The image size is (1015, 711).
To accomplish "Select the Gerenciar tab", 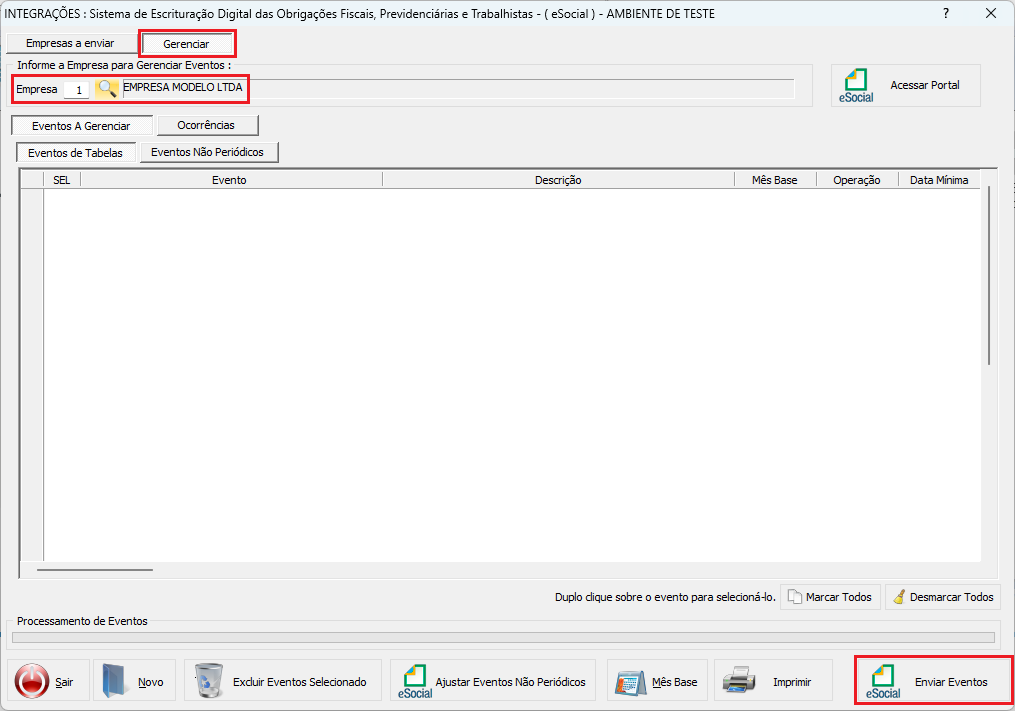I will pos(186,44).
